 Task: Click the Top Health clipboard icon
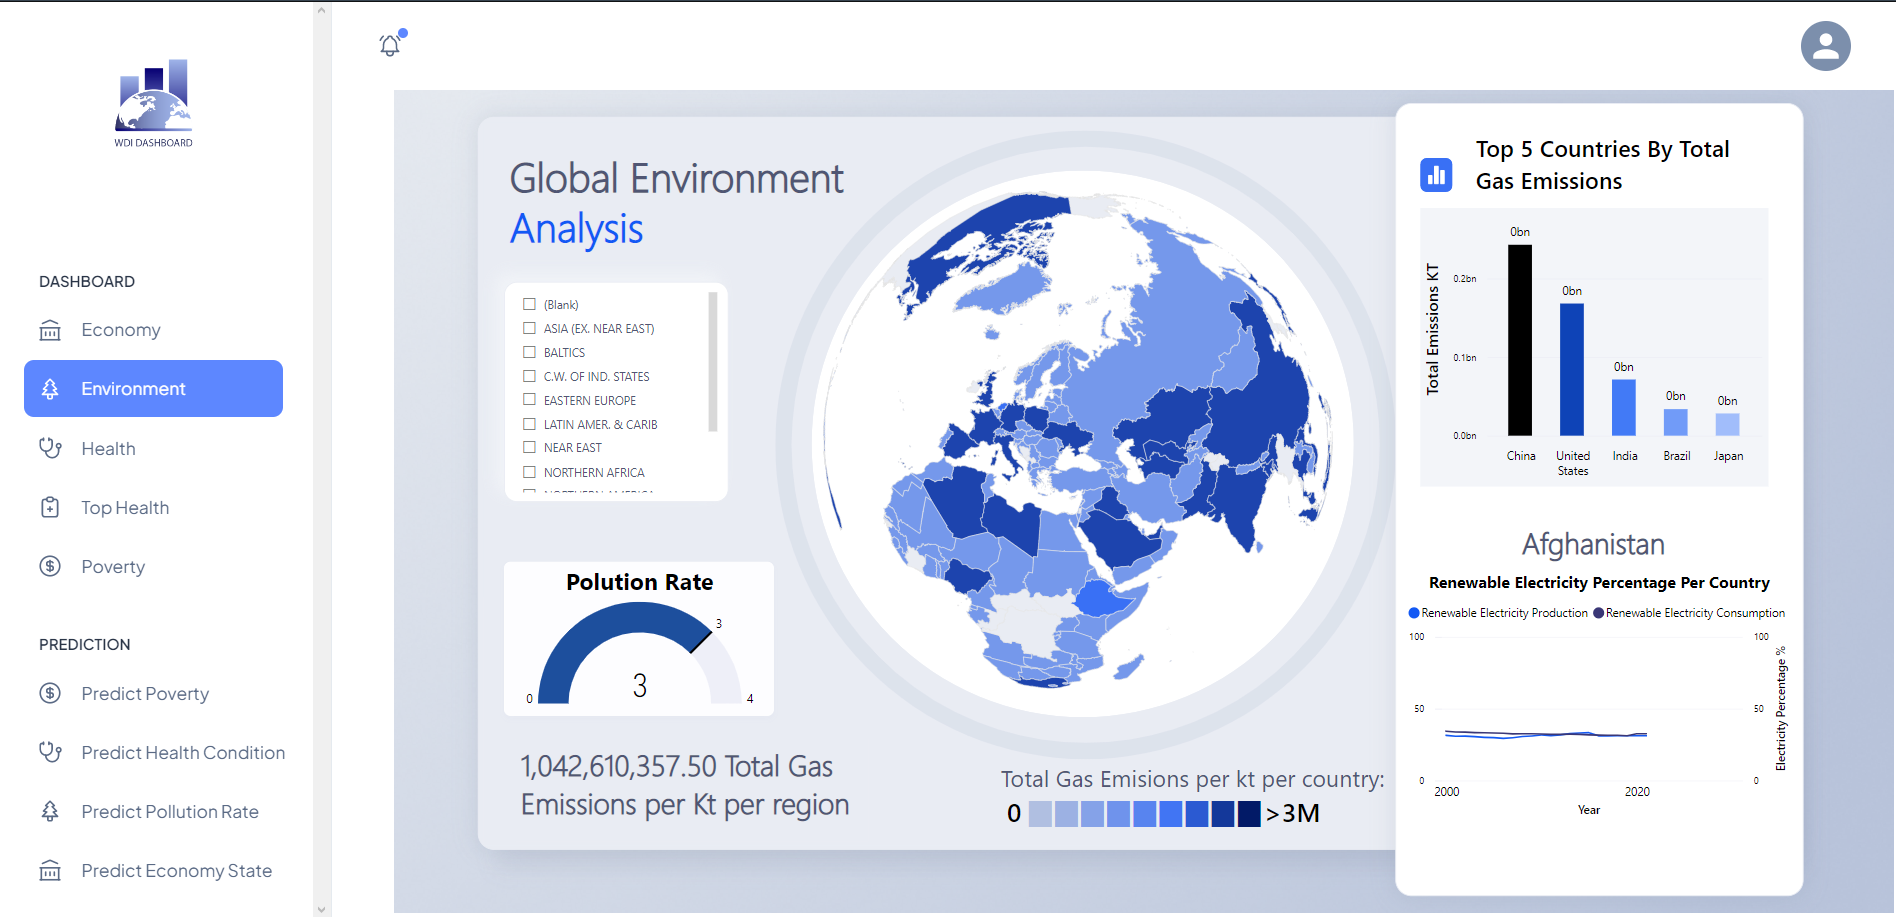tap(51, 507)
